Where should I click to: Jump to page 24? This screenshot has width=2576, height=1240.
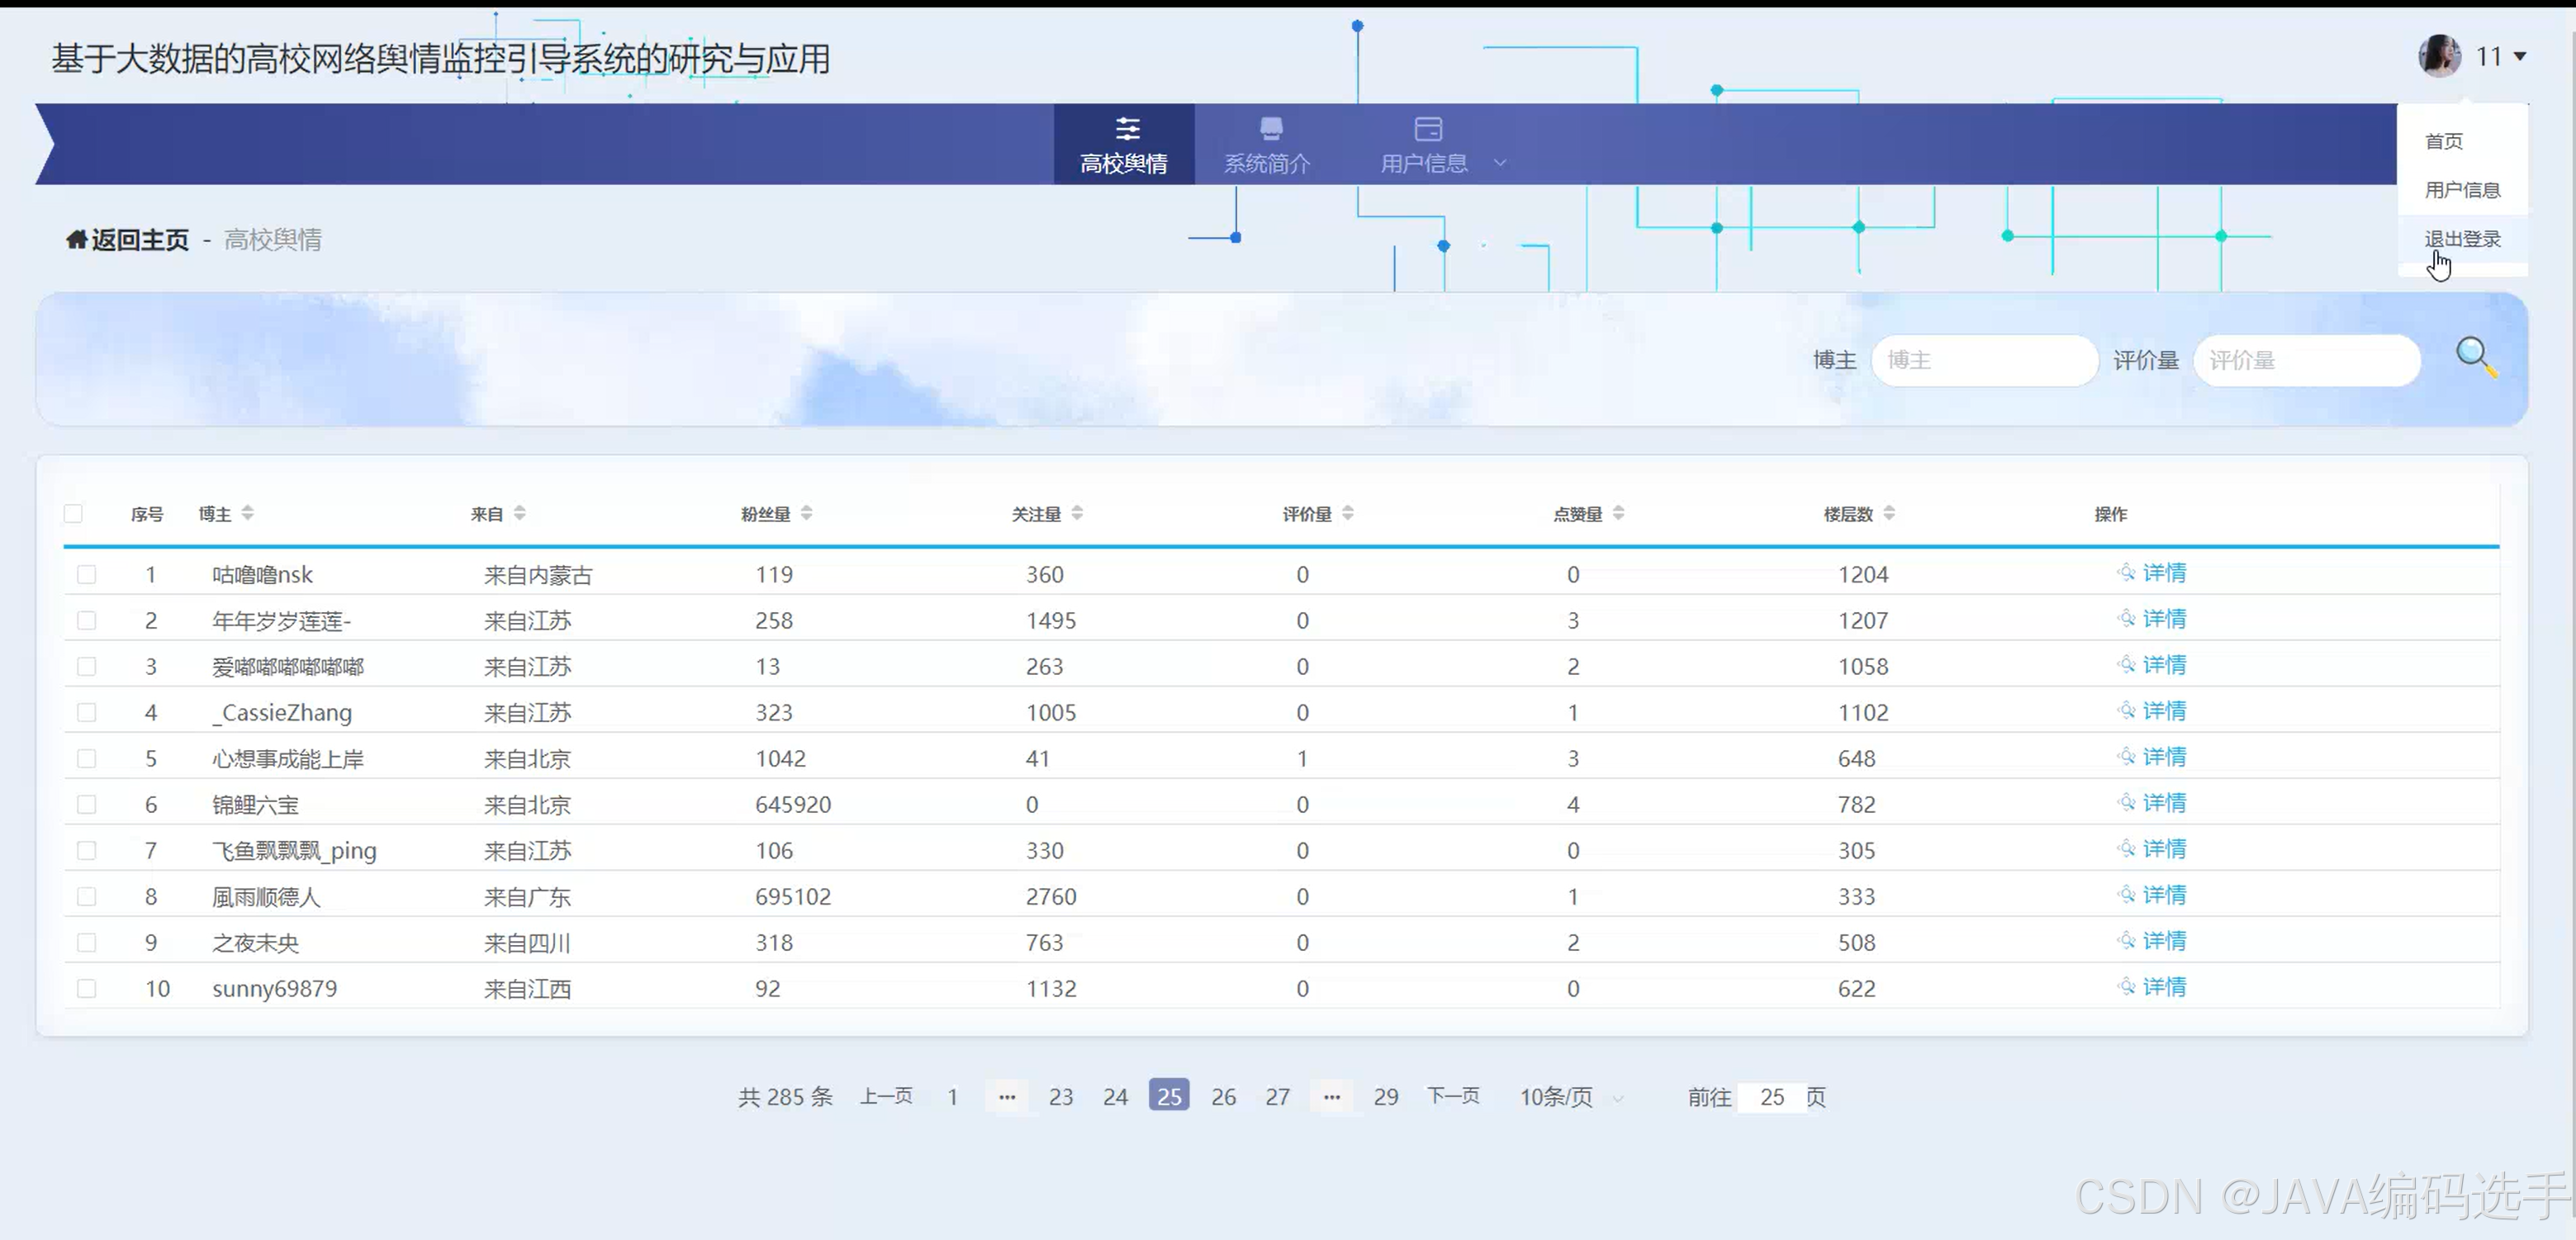[1115, 1096]
